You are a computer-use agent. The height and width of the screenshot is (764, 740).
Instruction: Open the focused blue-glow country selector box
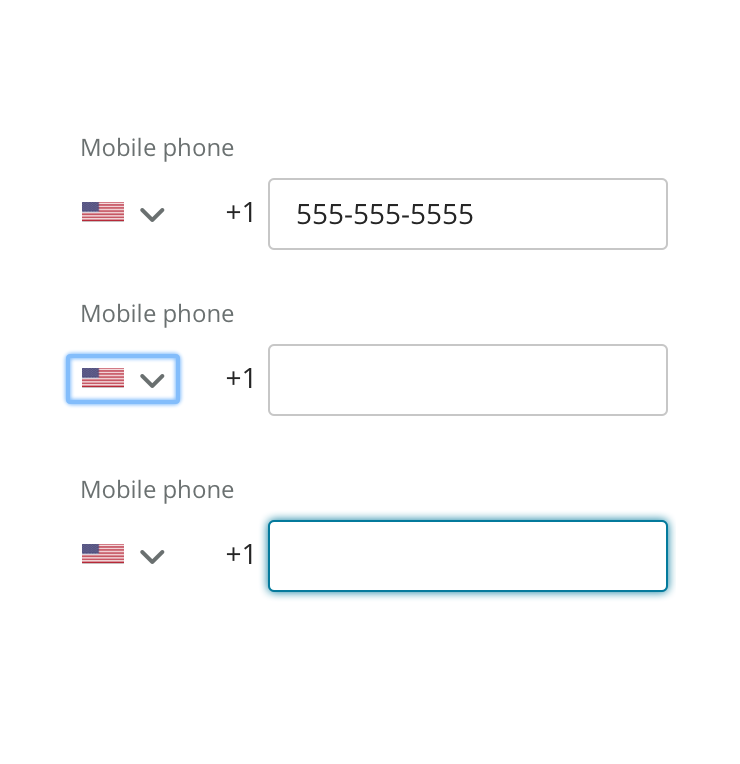[123, 379]
